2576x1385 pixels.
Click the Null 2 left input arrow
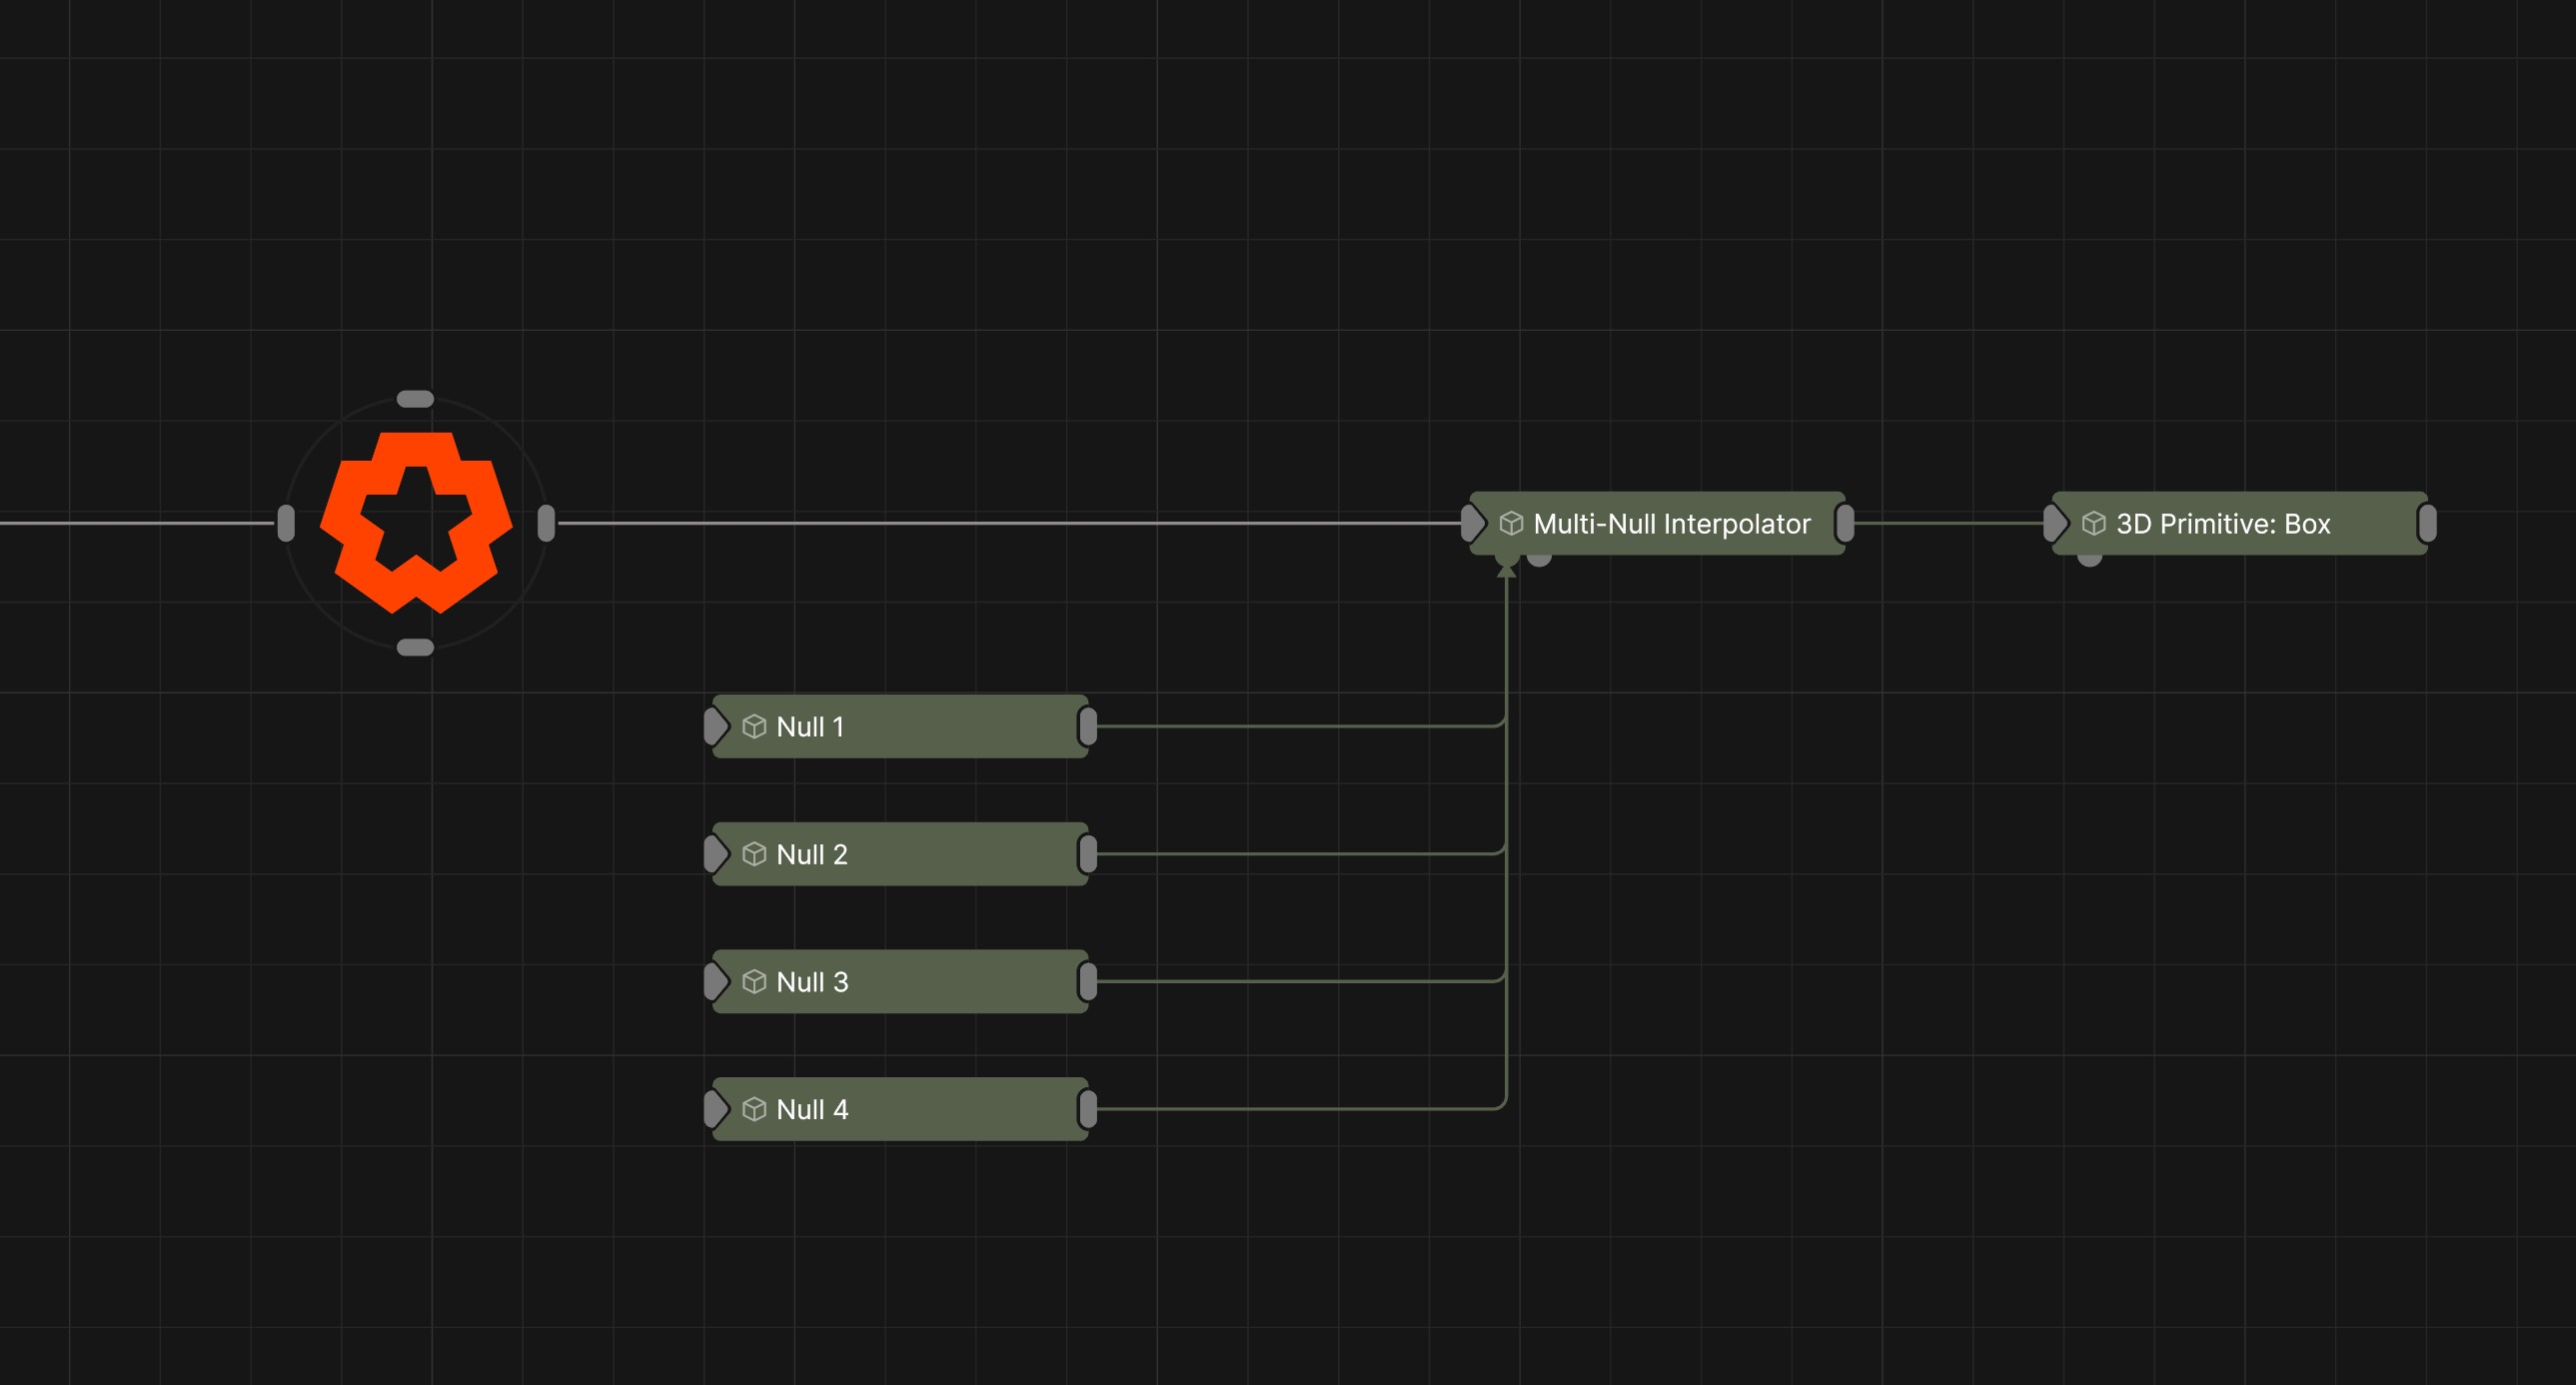pyautogui.click(x=717, y=854)
